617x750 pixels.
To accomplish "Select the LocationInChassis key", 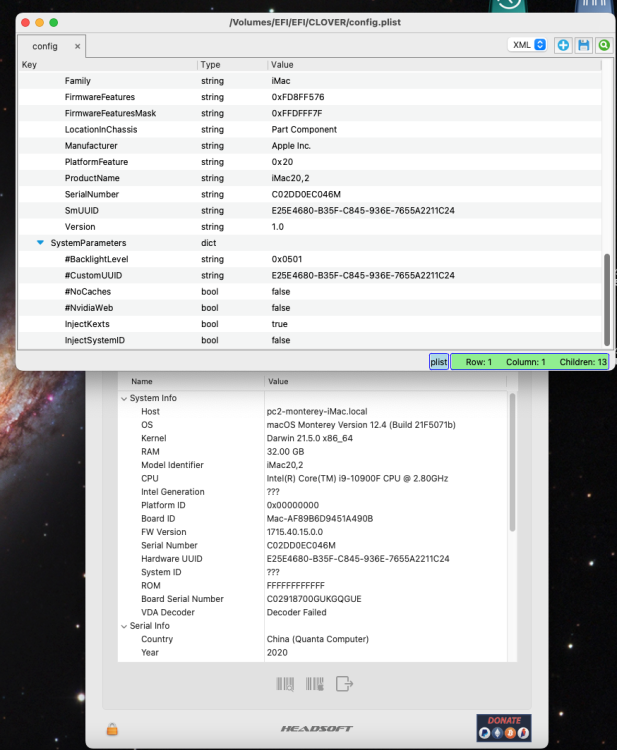I will pos(101,130).
